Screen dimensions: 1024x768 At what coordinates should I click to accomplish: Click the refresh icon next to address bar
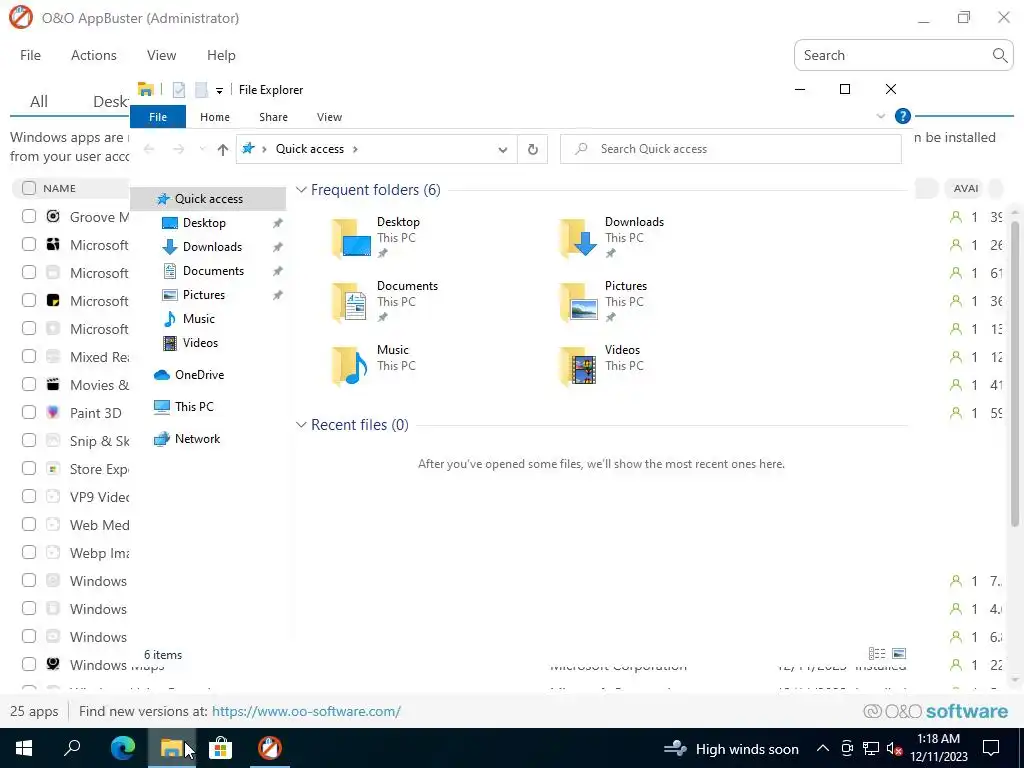tap(533, 150)
